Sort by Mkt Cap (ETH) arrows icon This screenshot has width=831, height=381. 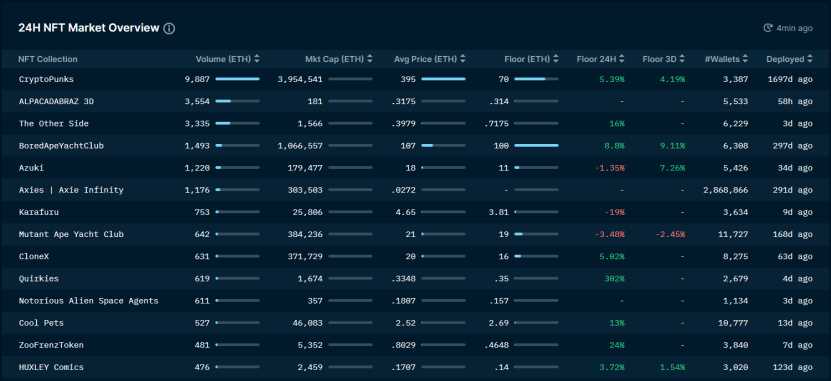pos(370,59)
